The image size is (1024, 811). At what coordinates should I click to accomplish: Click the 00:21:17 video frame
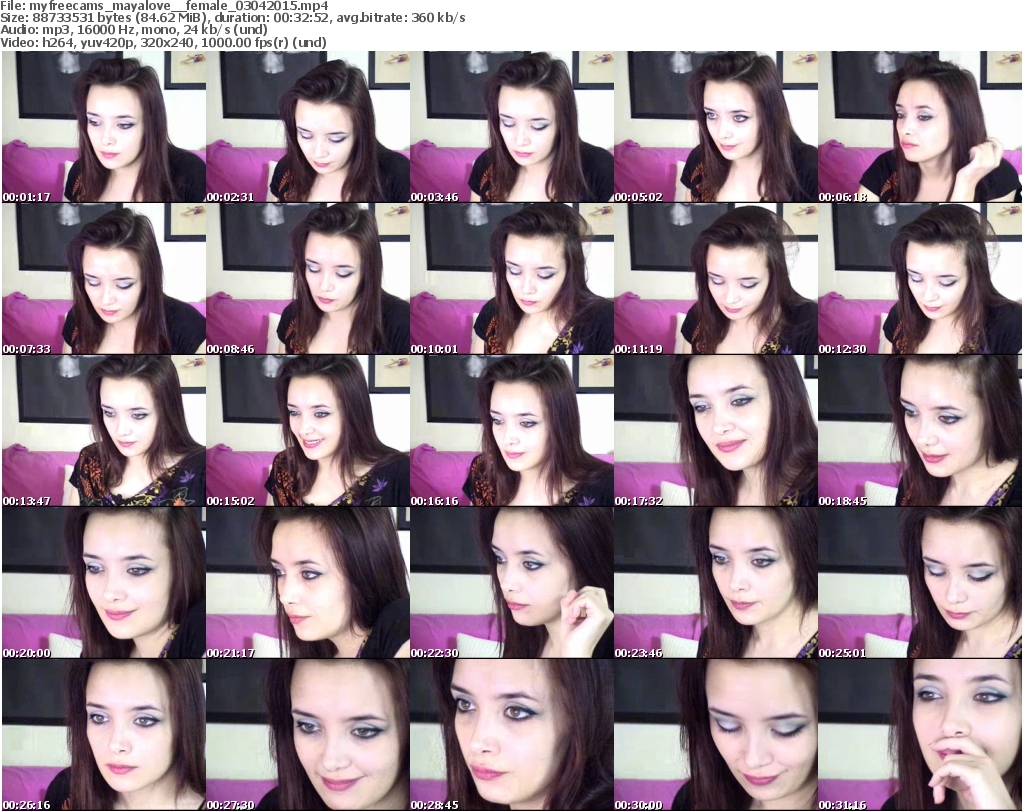click(x=308, y=583)
